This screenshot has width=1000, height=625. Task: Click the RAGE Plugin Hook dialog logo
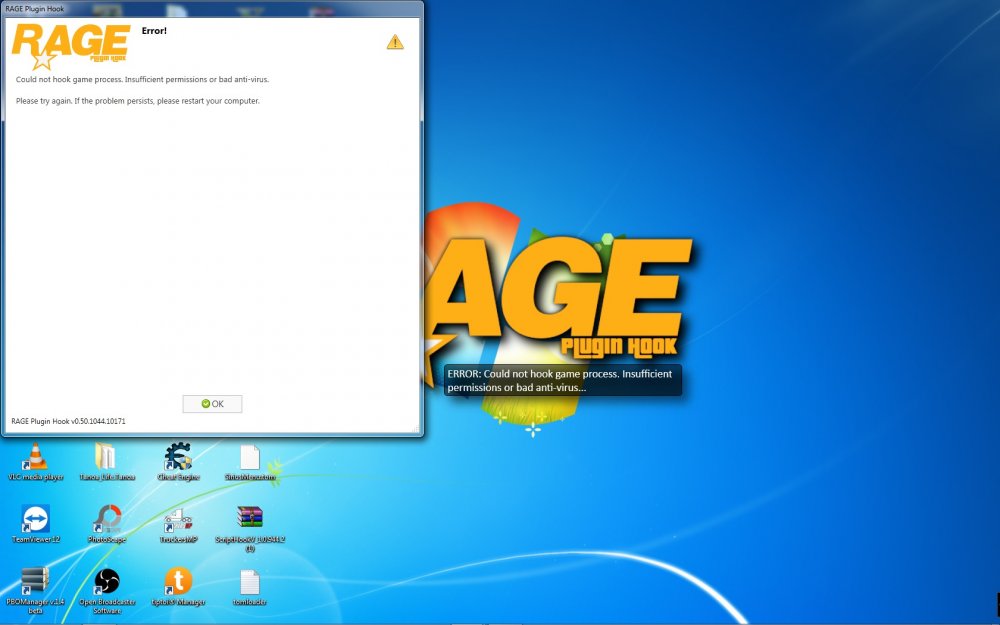click(71, 46)
